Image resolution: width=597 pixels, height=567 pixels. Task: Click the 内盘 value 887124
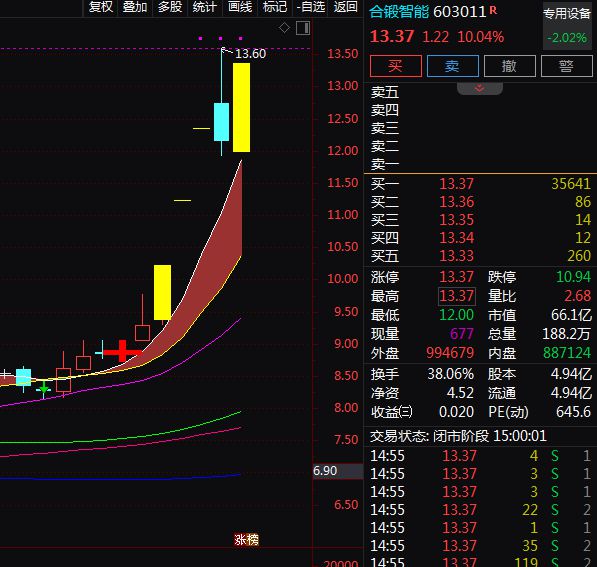567,353
